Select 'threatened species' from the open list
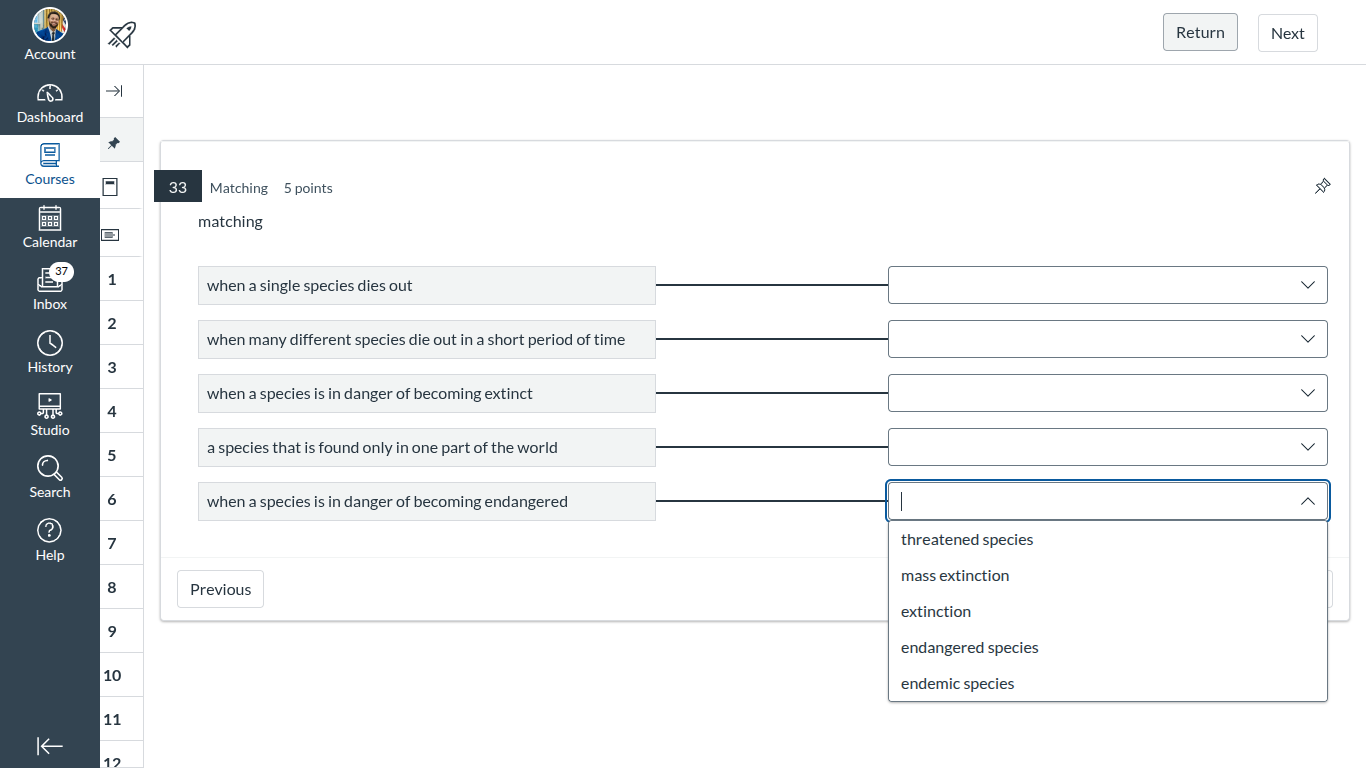The width and height of the screenshot is (1366, 768). tap(966, 540)
